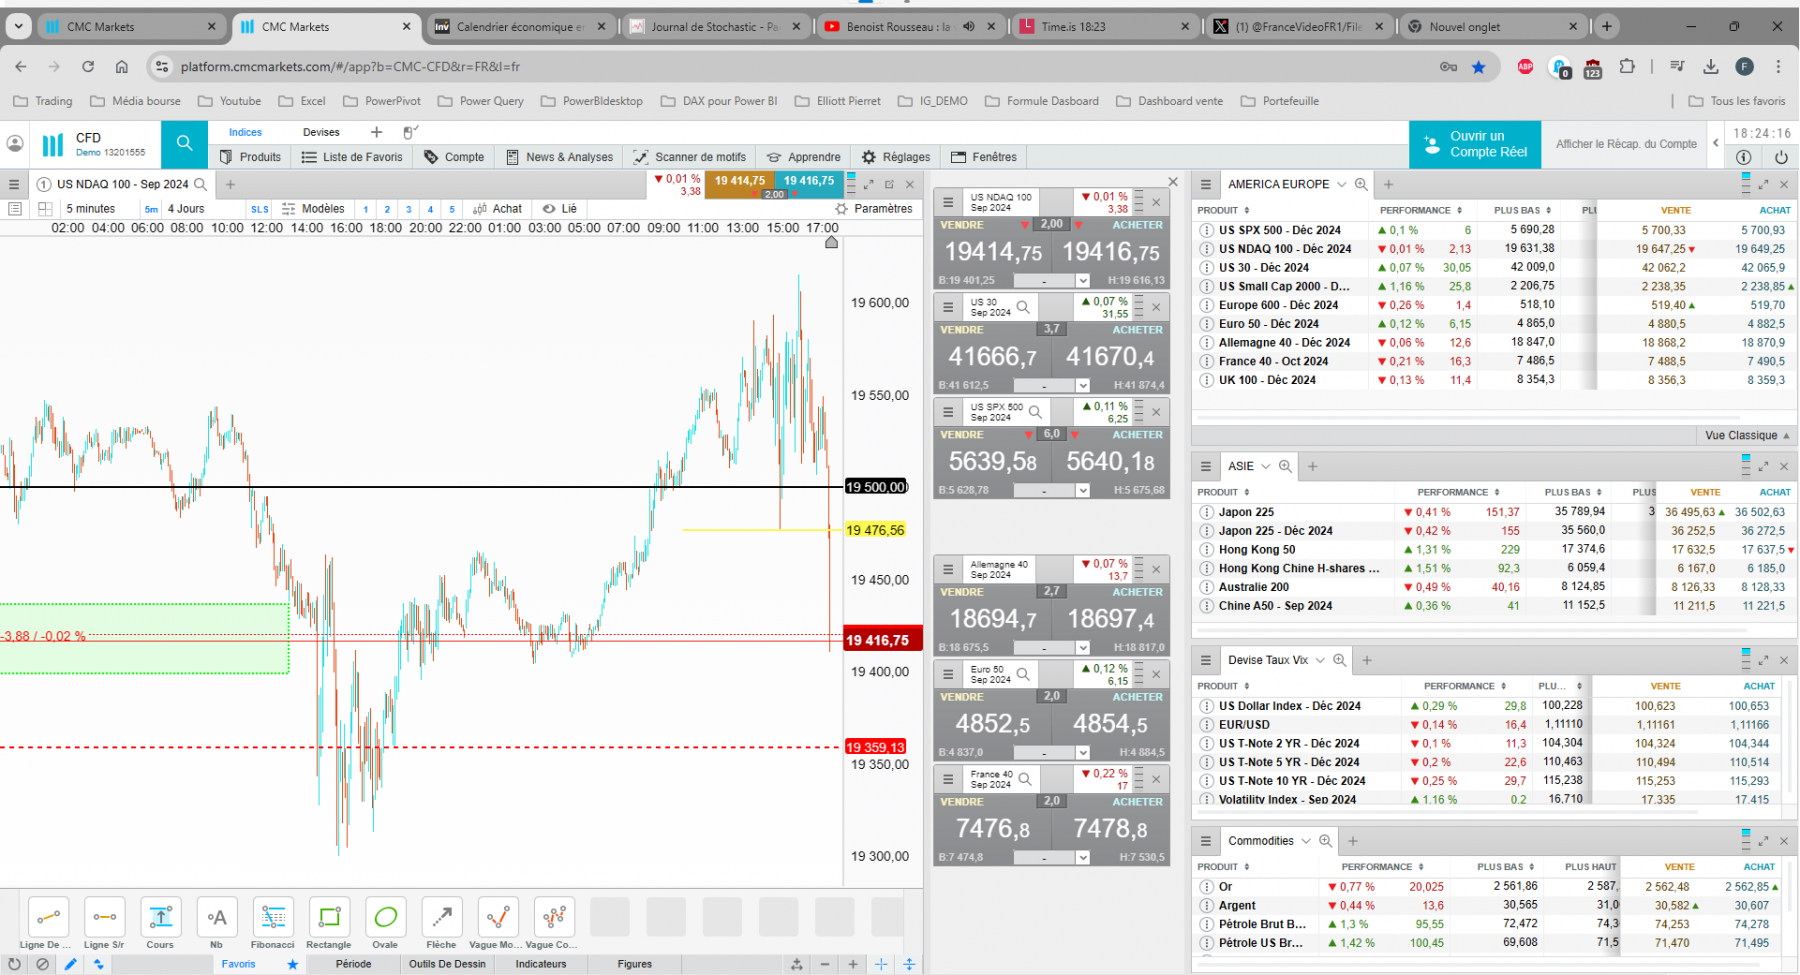Screen dimensions: 1800x975
Task: Open the chart grid layout icon
Action: (45, 209)
